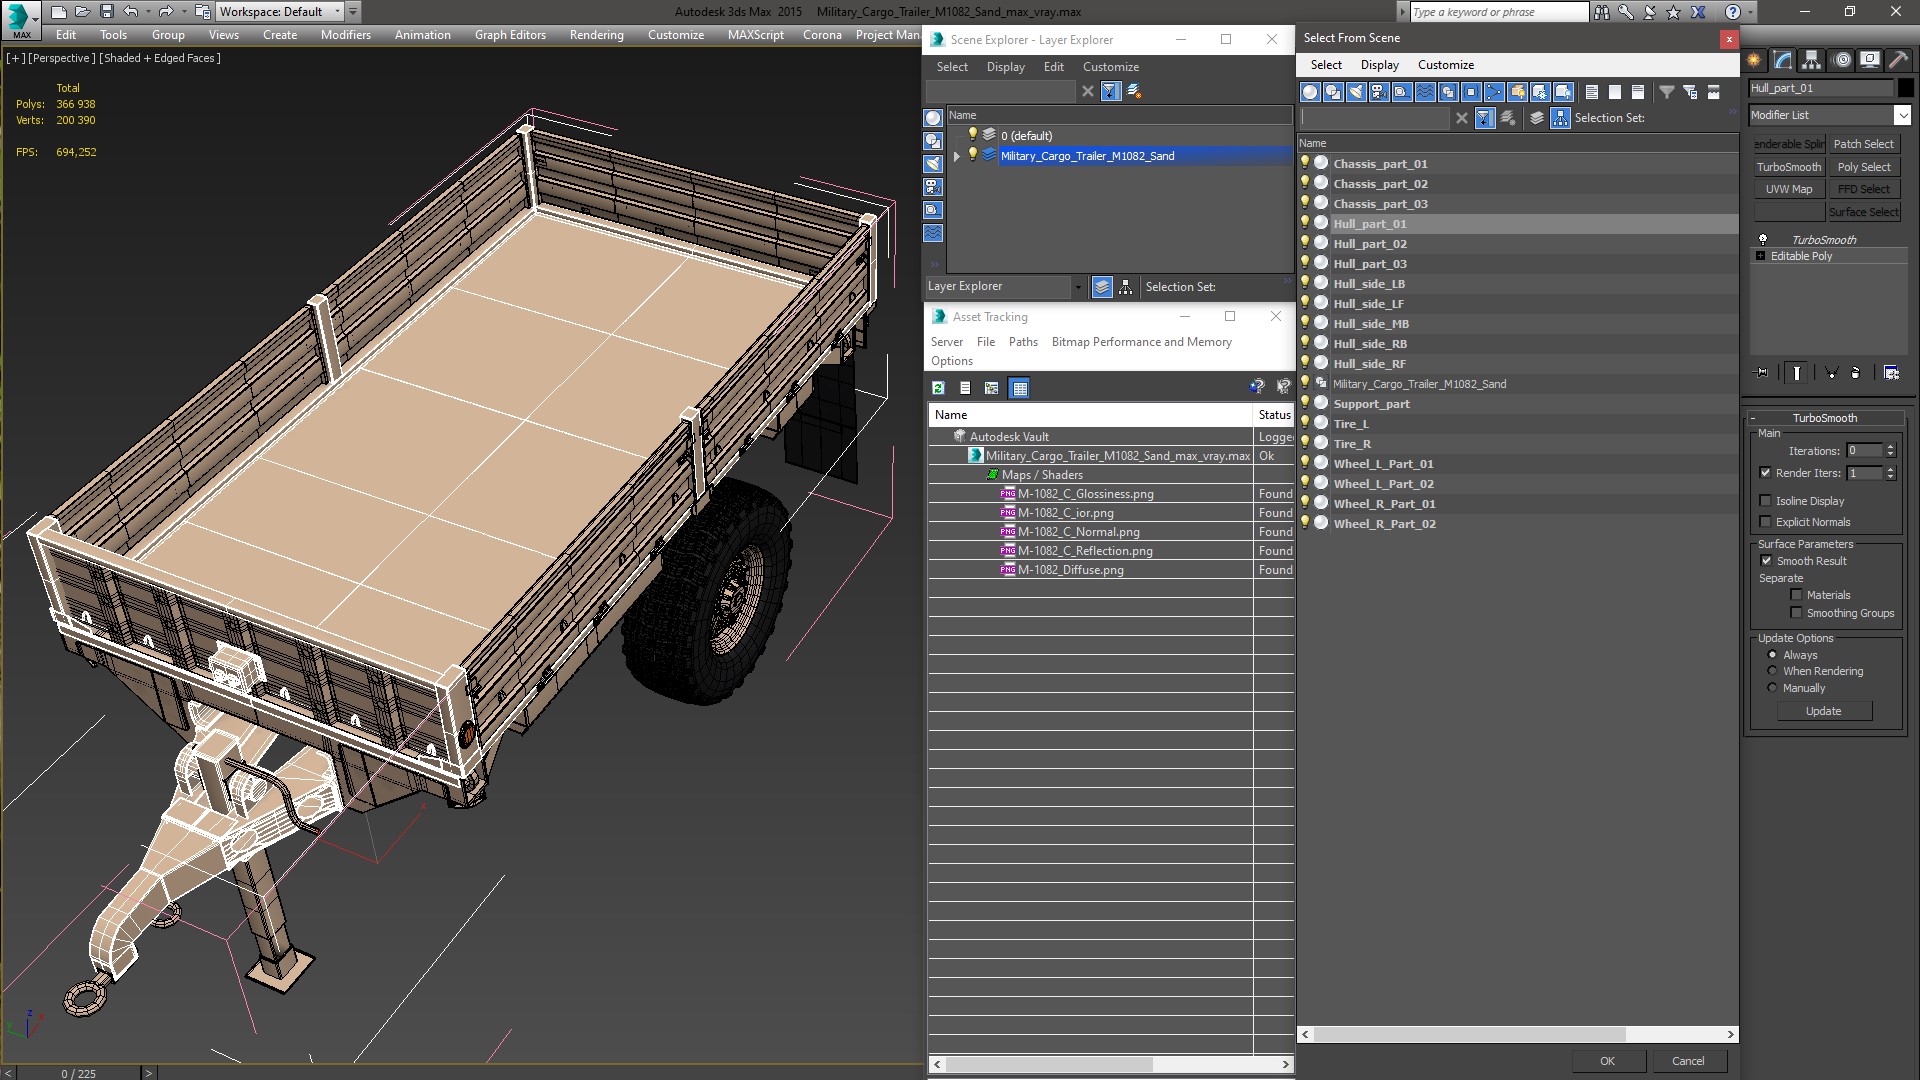
Task: Click the Update button in TurboSmooth
Action: click(1823, 711)
